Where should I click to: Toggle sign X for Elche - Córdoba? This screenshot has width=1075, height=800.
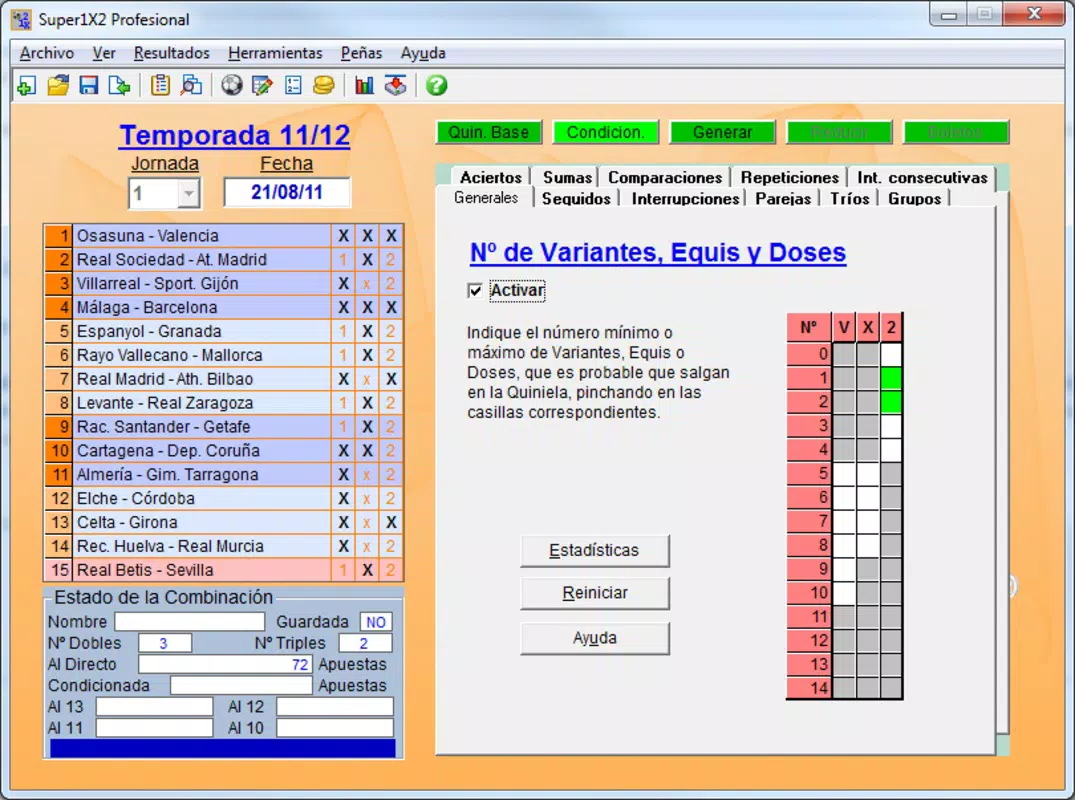367,498
